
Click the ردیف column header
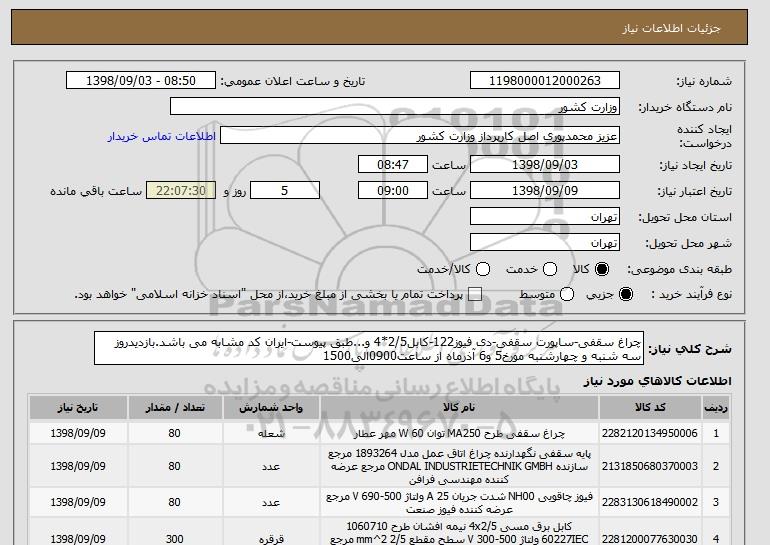pyautogui.click(x=716, y=408)
